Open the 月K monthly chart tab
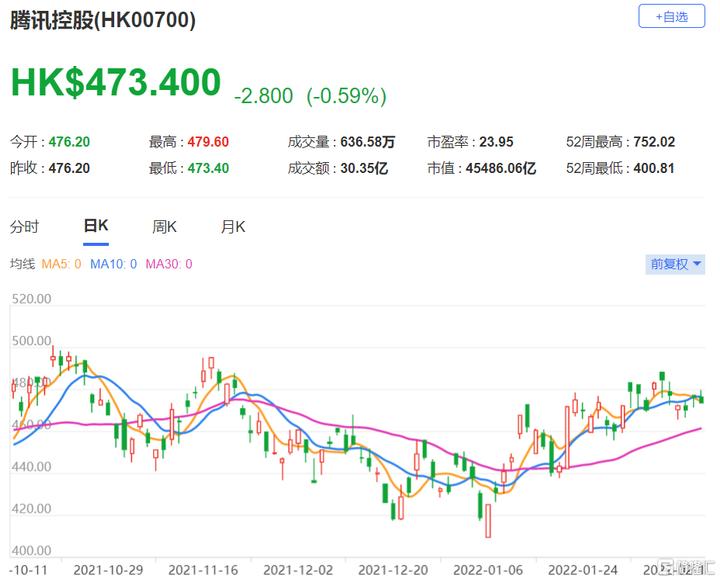 click(233, 226)
